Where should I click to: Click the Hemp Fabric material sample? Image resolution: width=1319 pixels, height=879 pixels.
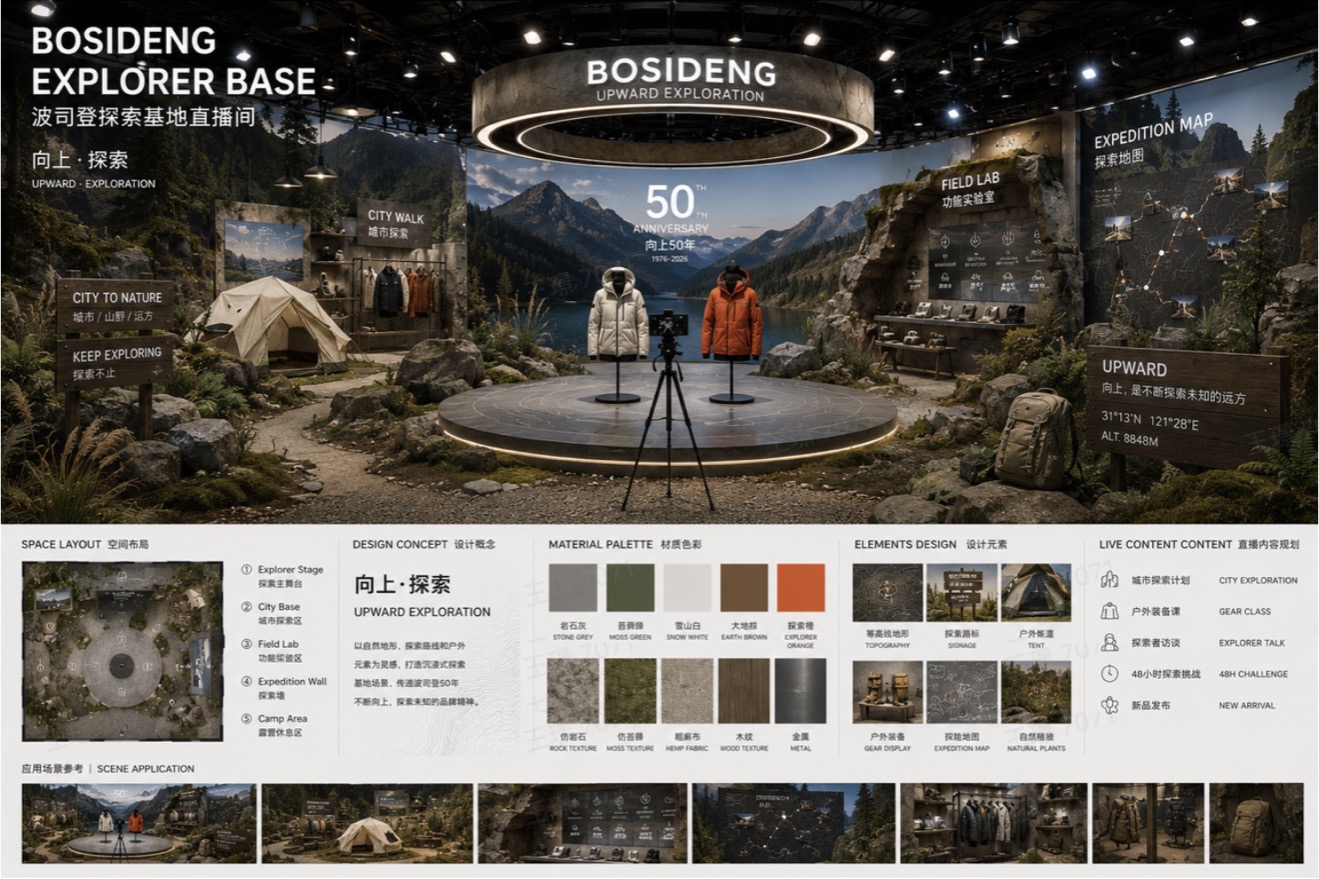pos(687,691)
